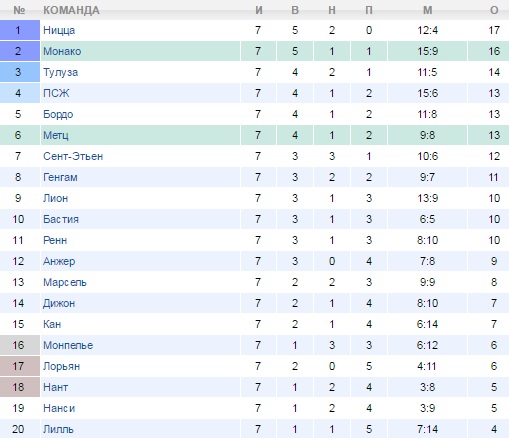Click the Тулуза team name
The height and width of the screenshot is (438, 509).
click(x=60, y=72)
